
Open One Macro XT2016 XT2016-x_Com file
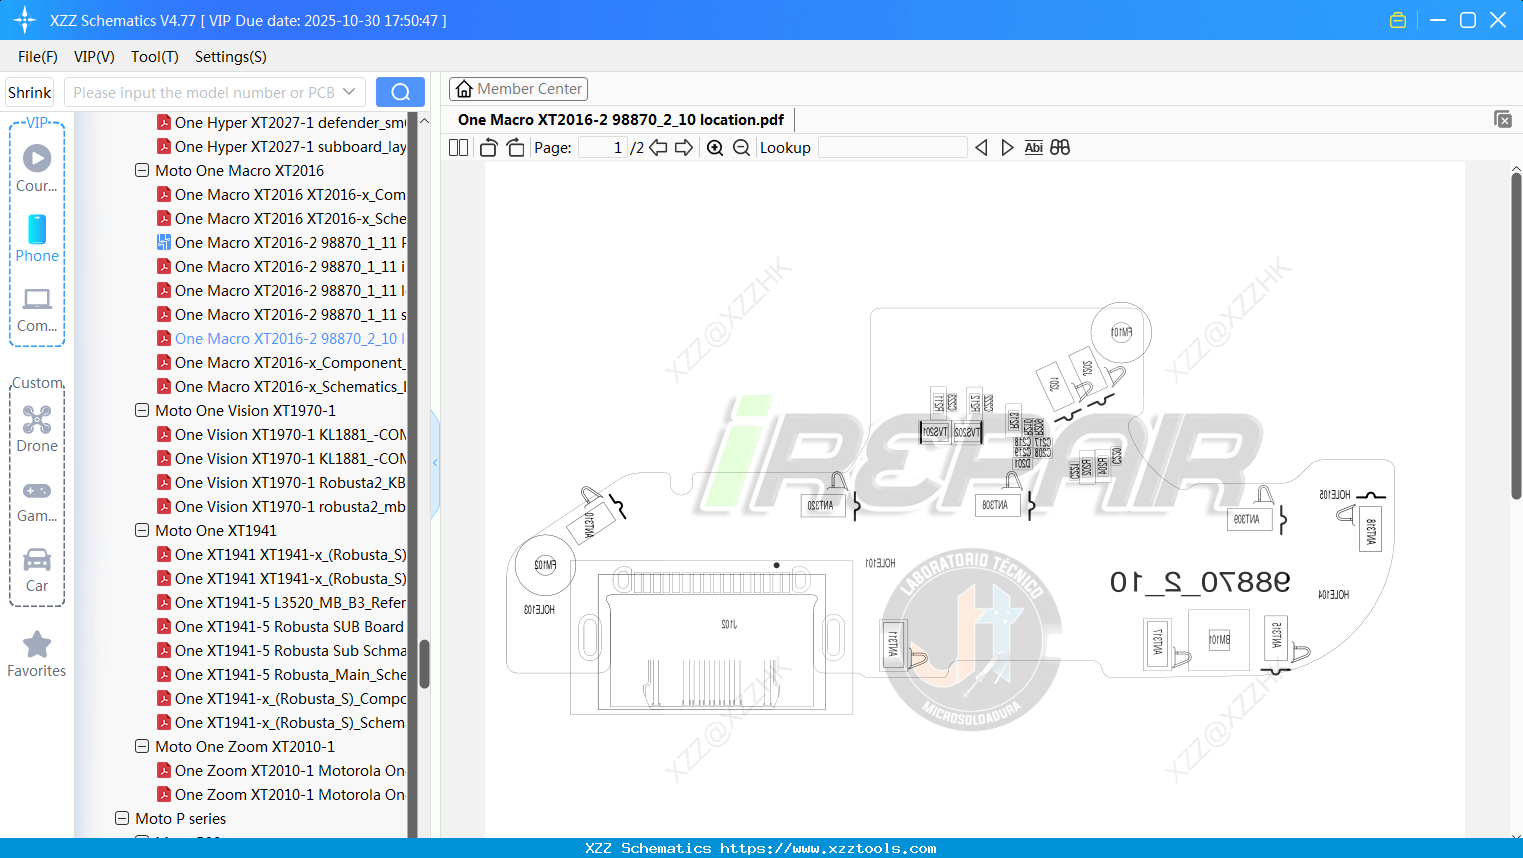click(x=281, y=194)
